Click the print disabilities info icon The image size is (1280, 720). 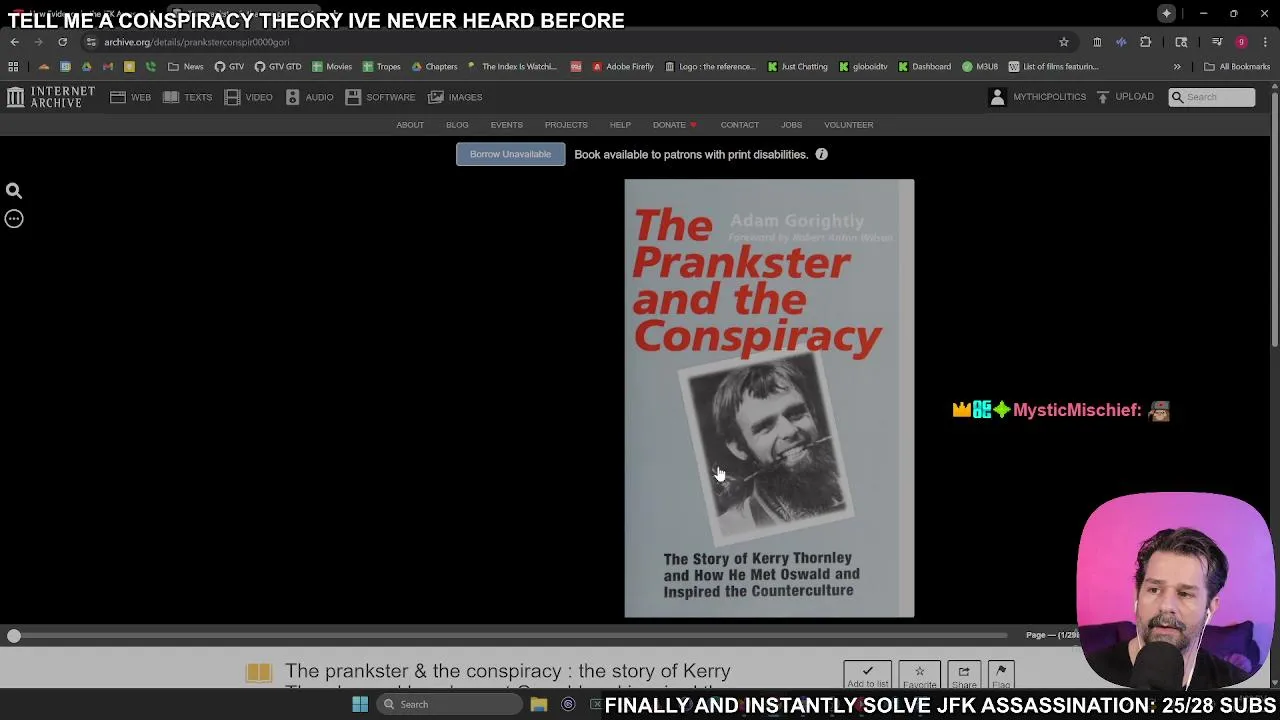pyautogui.click(x=821, y=155)
